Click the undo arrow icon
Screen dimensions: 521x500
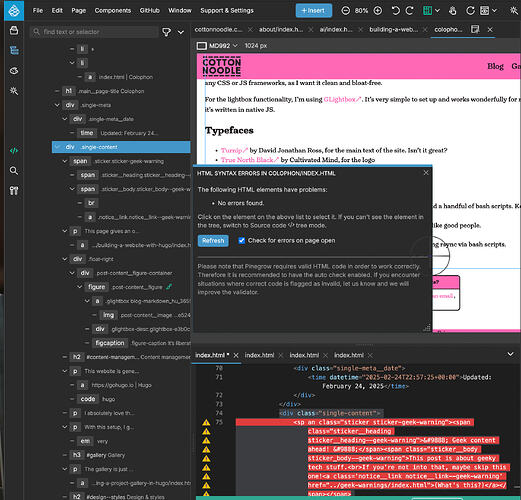click(395, 11)
